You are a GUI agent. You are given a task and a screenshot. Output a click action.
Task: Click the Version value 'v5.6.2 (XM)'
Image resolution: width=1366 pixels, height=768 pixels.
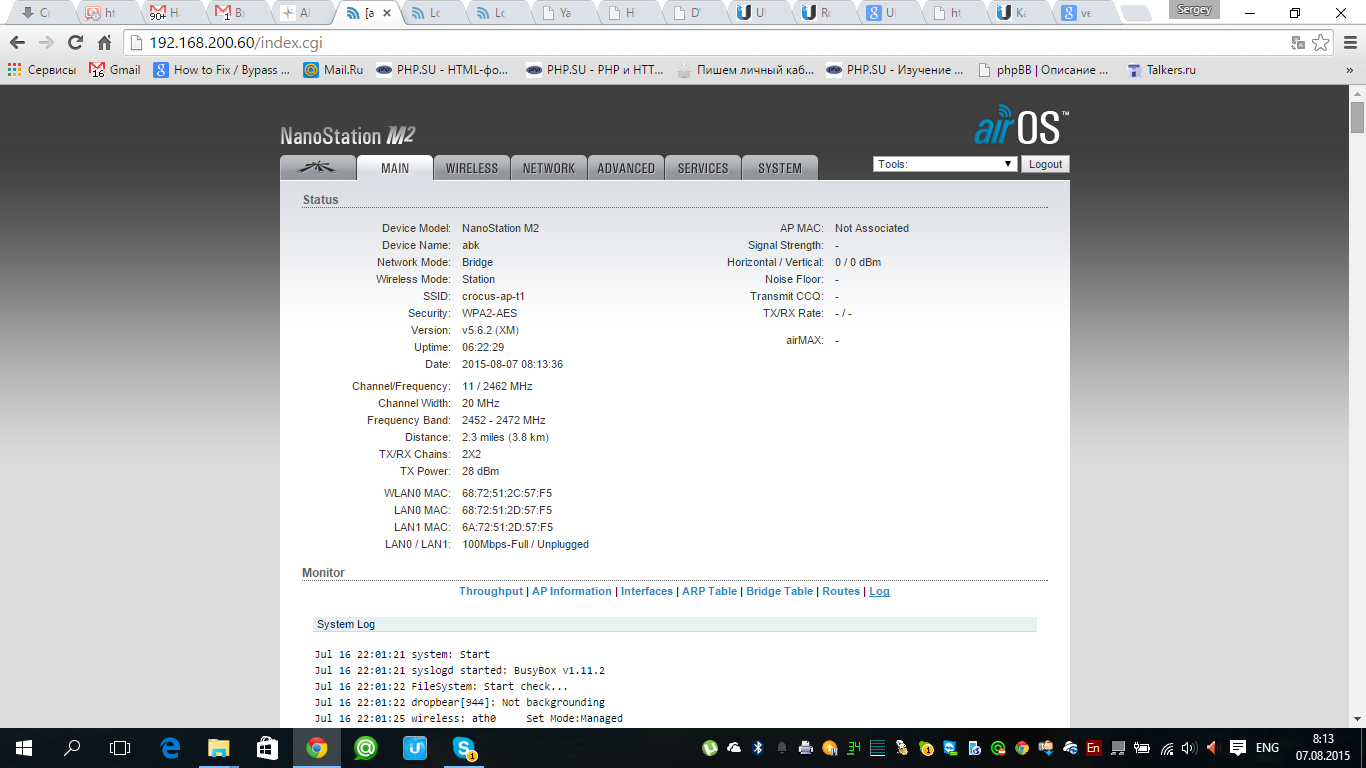pos(490,330)
